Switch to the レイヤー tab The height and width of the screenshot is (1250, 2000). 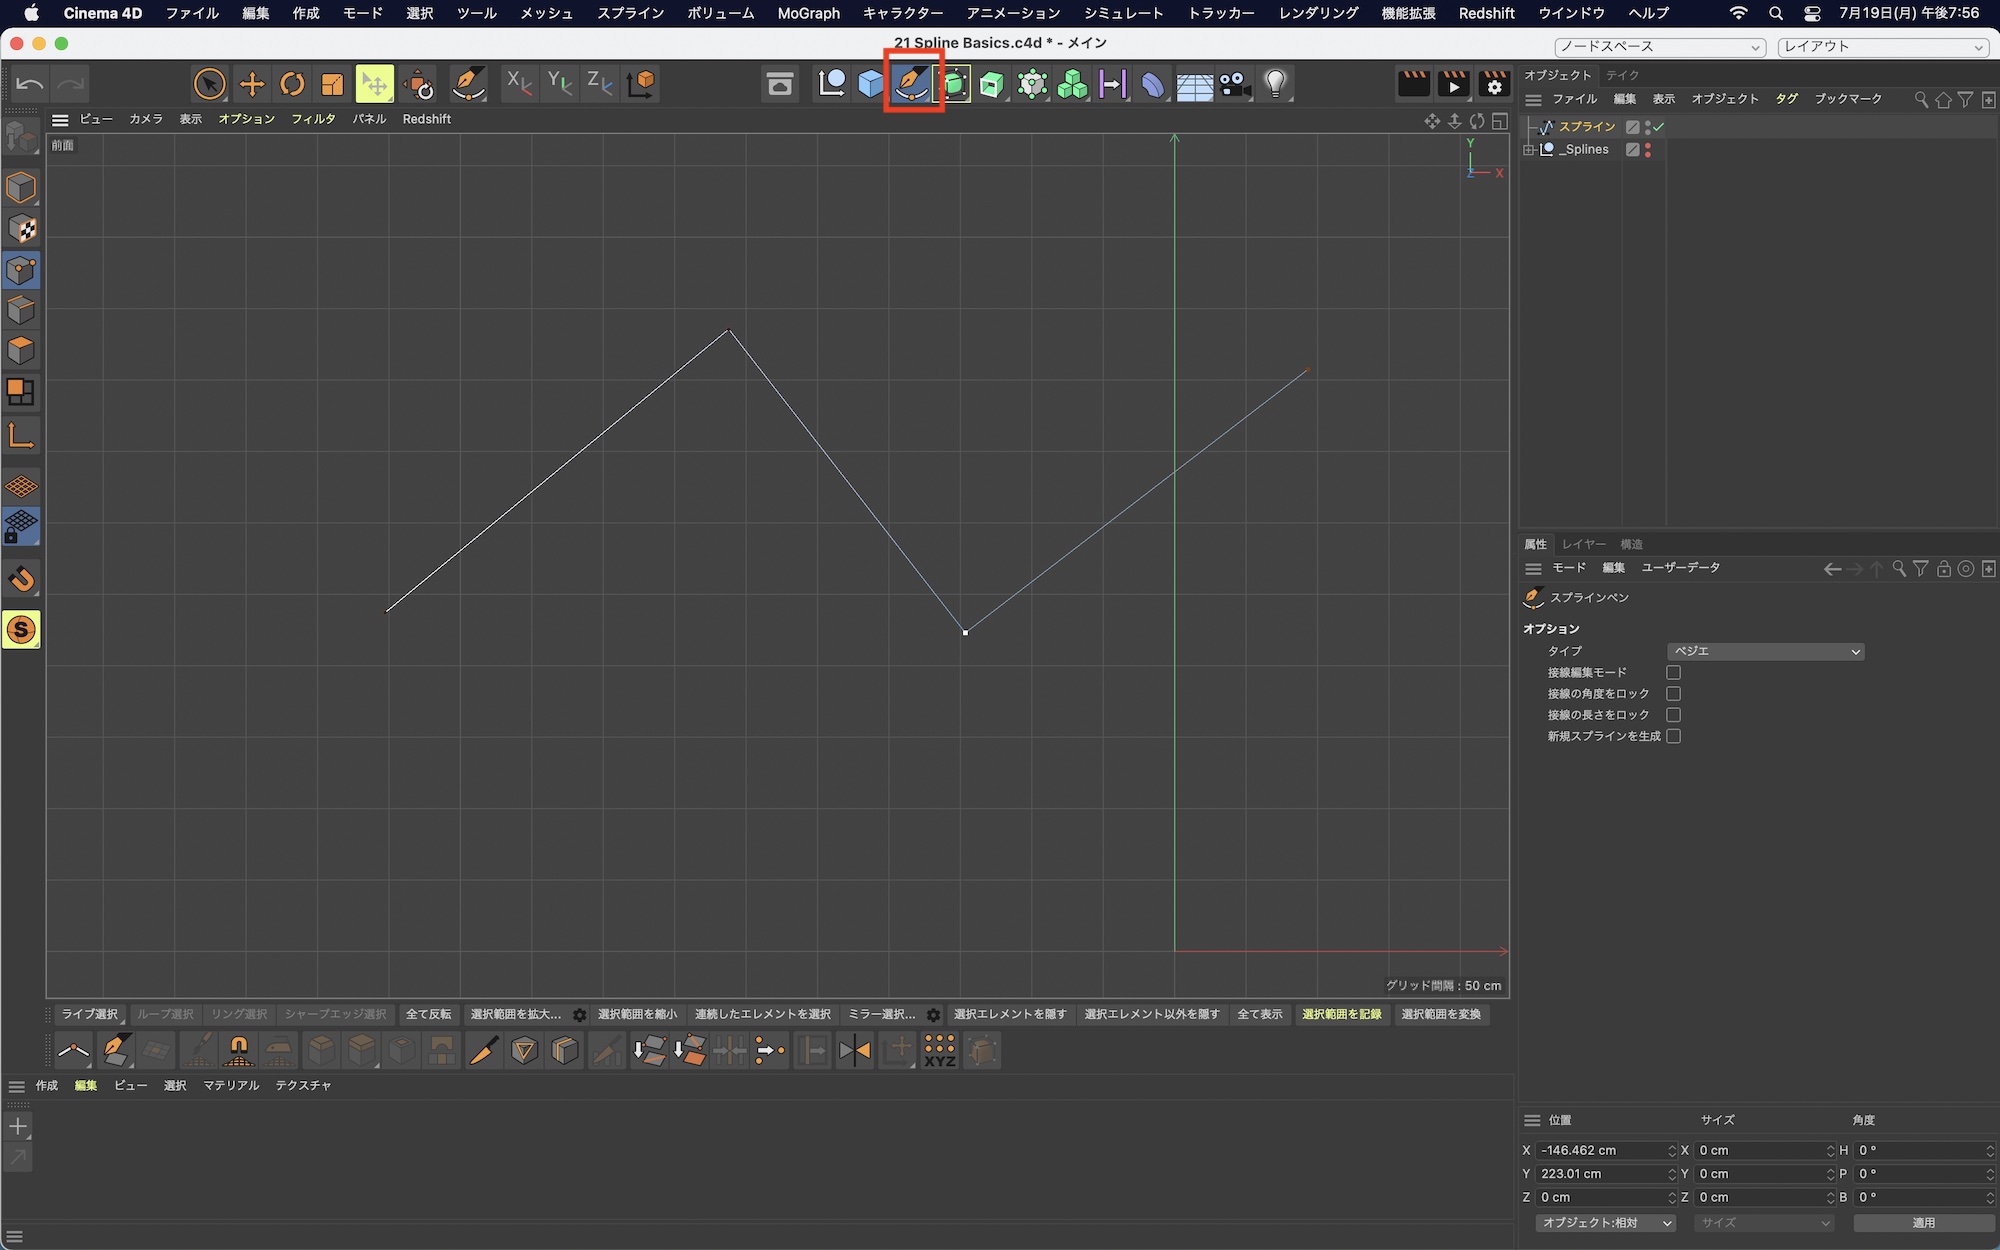pos(1583,544)
